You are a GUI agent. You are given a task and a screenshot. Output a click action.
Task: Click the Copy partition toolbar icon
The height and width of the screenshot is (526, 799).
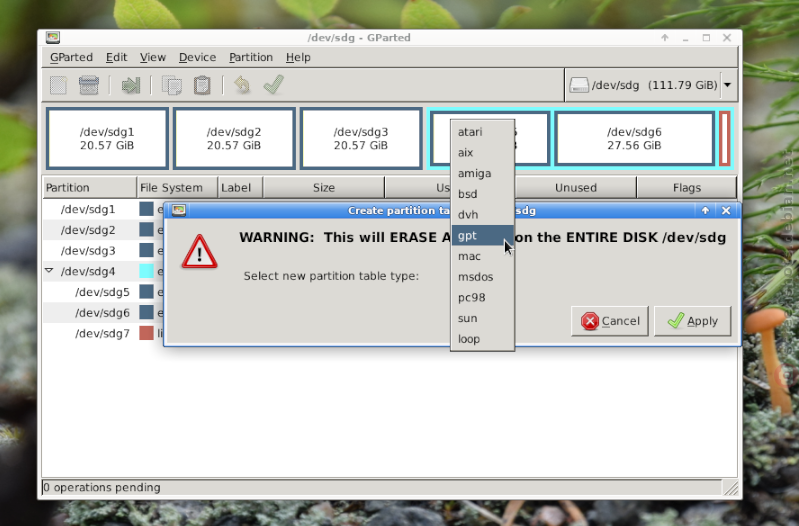(172, 85)
